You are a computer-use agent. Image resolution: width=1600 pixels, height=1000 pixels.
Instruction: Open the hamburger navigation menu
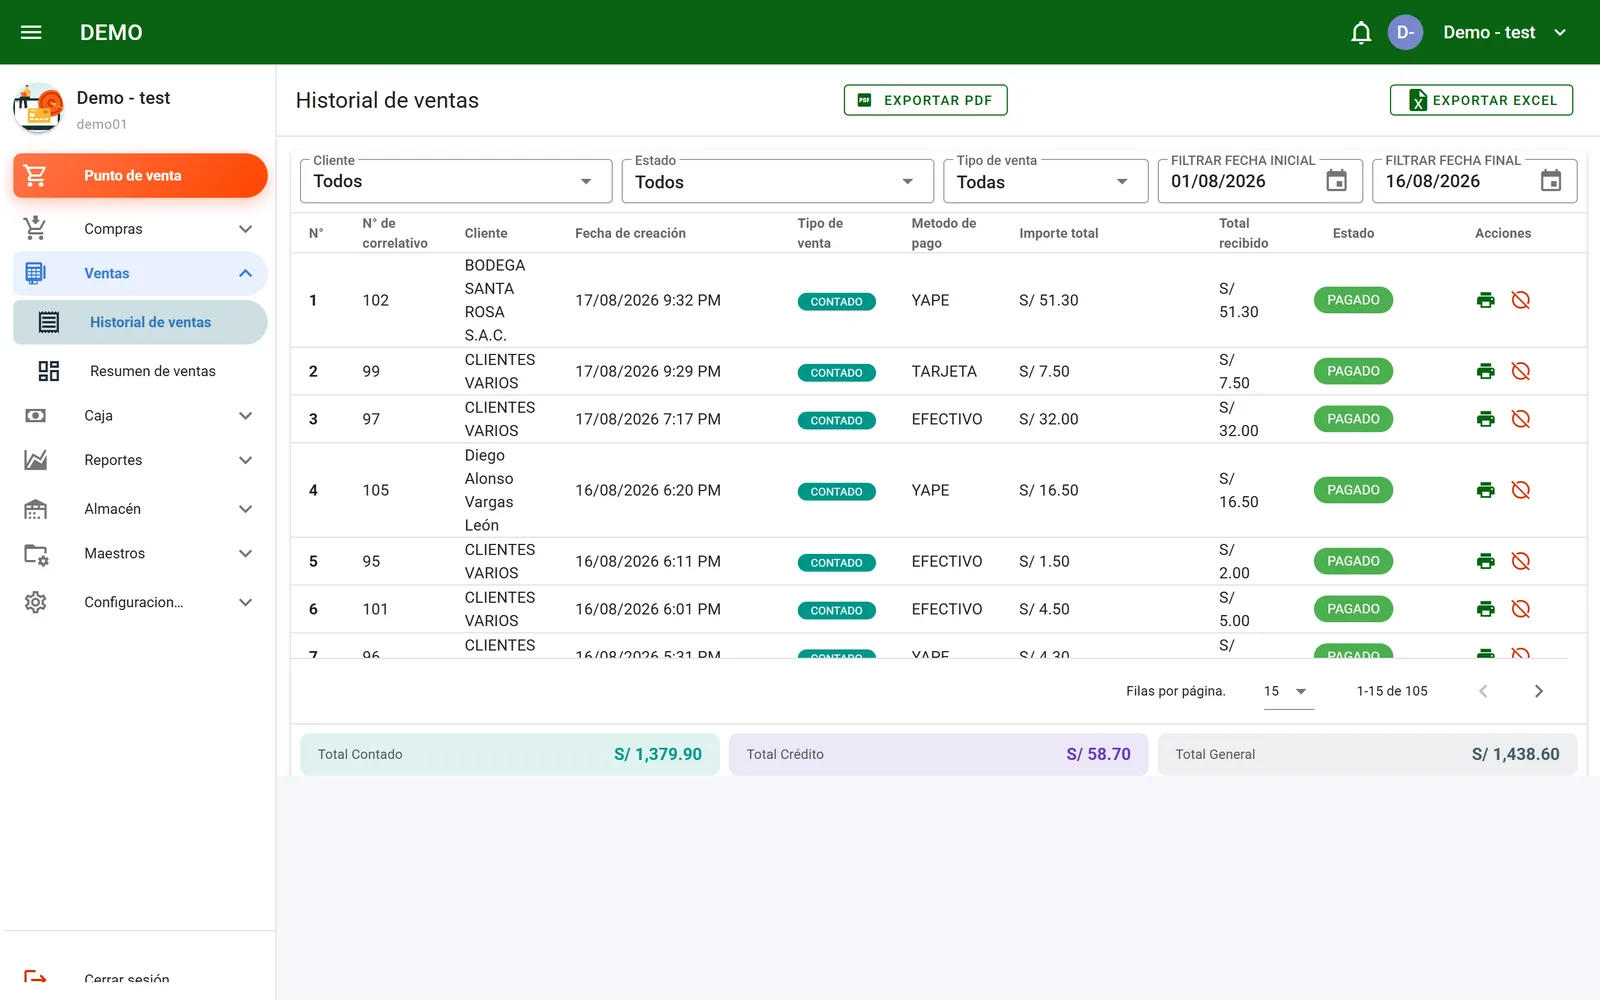(x=31, y=32)
